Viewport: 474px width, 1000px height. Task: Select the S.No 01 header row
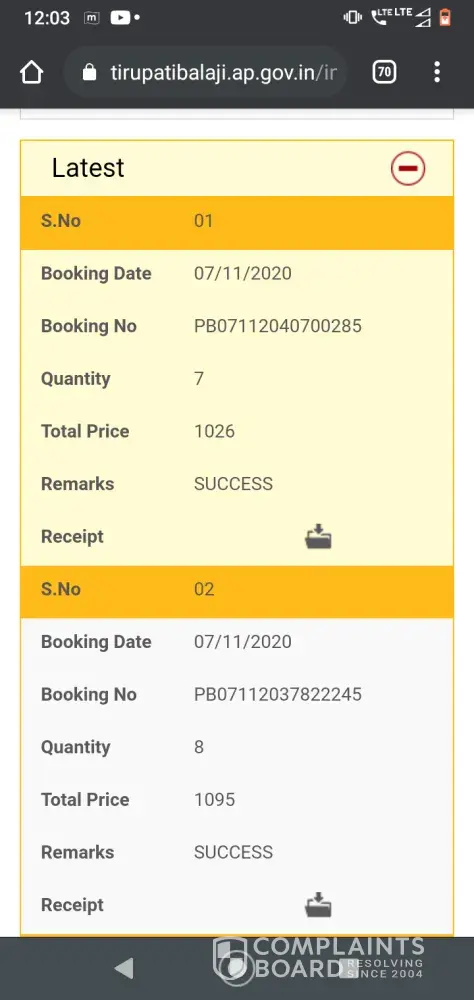tap(237, 222)
